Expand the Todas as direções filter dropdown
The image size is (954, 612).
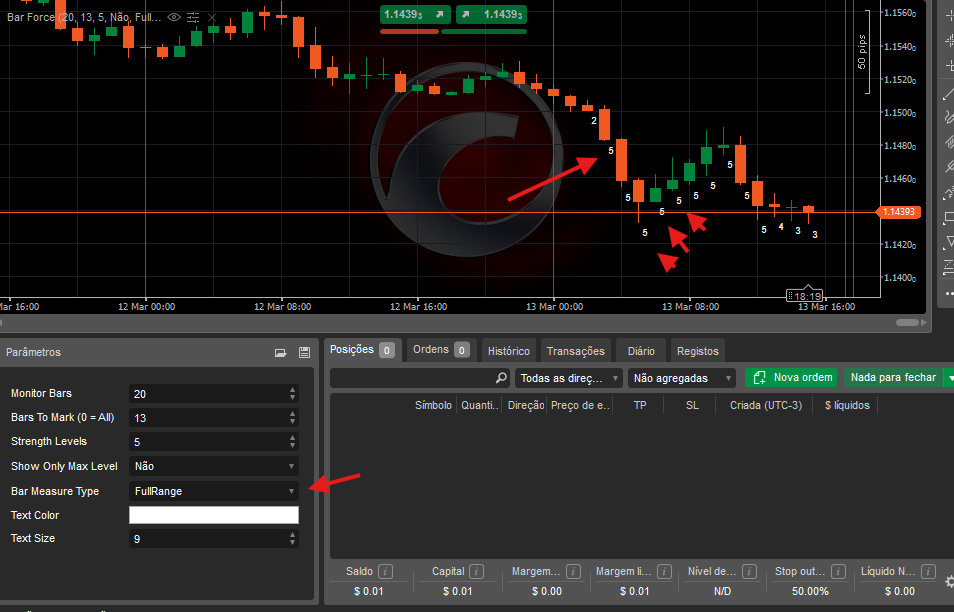[569, 378]
